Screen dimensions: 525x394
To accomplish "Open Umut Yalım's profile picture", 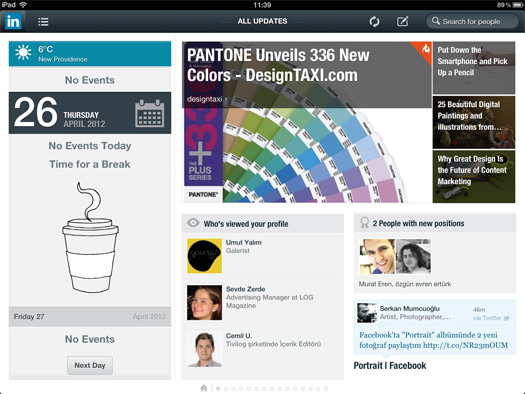I will 204,256.
